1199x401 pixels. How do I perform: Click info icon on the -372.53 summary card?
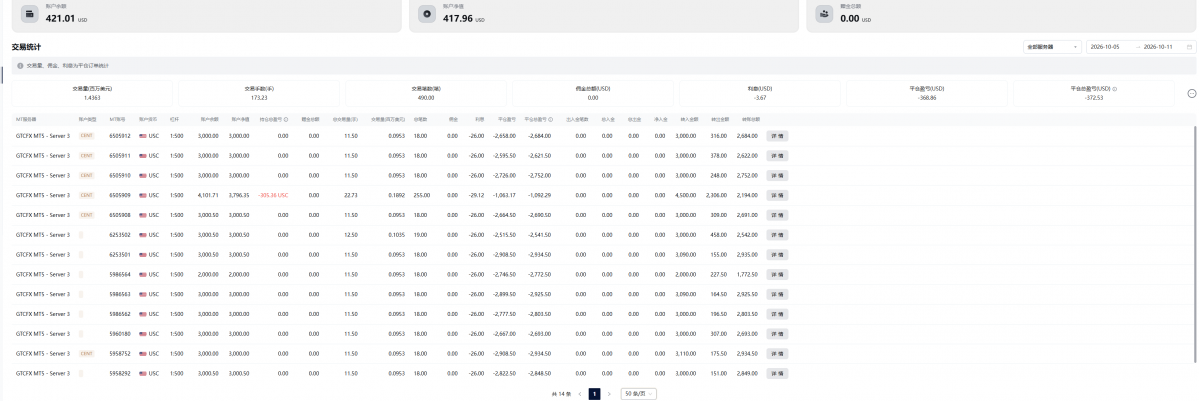pos(1116,89)
